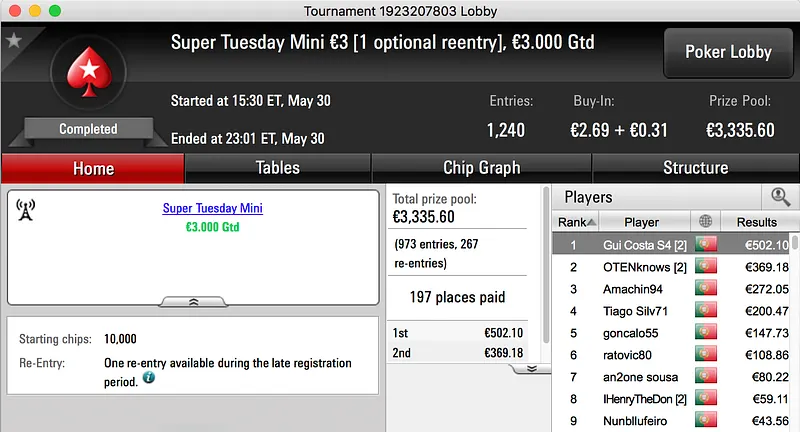Open the Super Tuesday Mini link
The image size is (800, 432).
212,209
